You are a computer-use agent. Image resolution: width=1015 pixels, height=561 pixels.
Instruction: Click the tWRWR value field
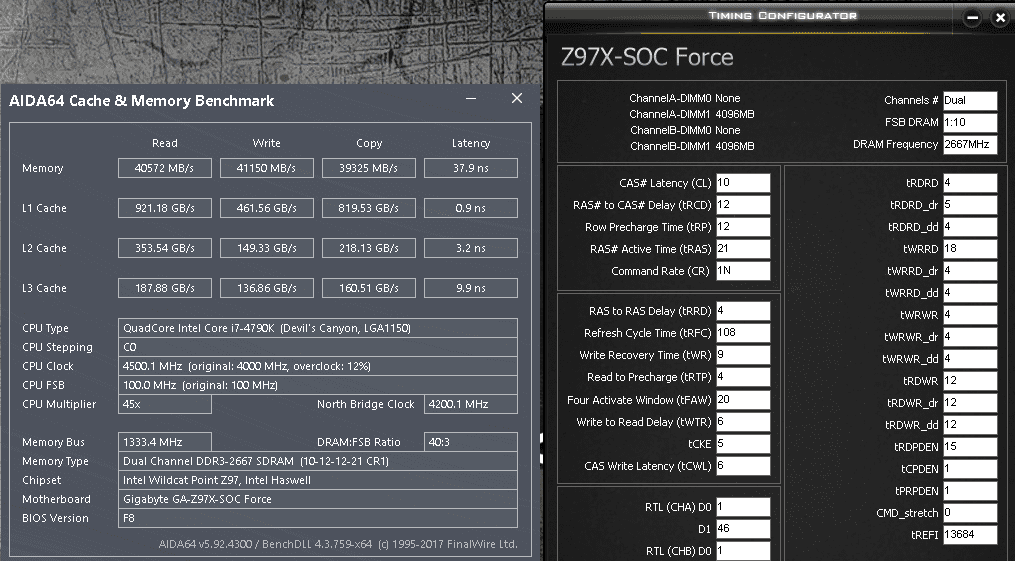coord(970,314)
